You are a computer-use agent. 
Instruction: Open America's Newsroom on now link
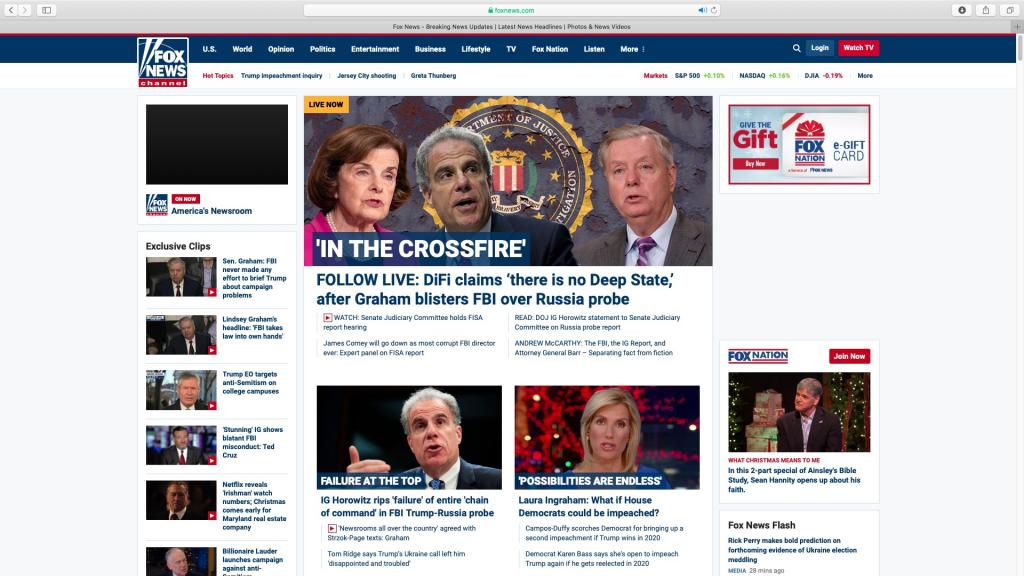[x=212, y=211]
